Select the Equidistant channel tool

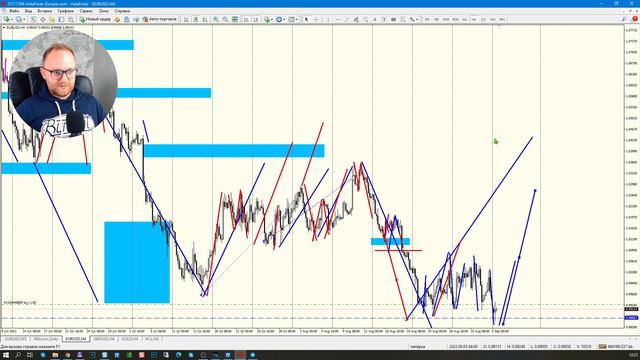pos(356,19)
